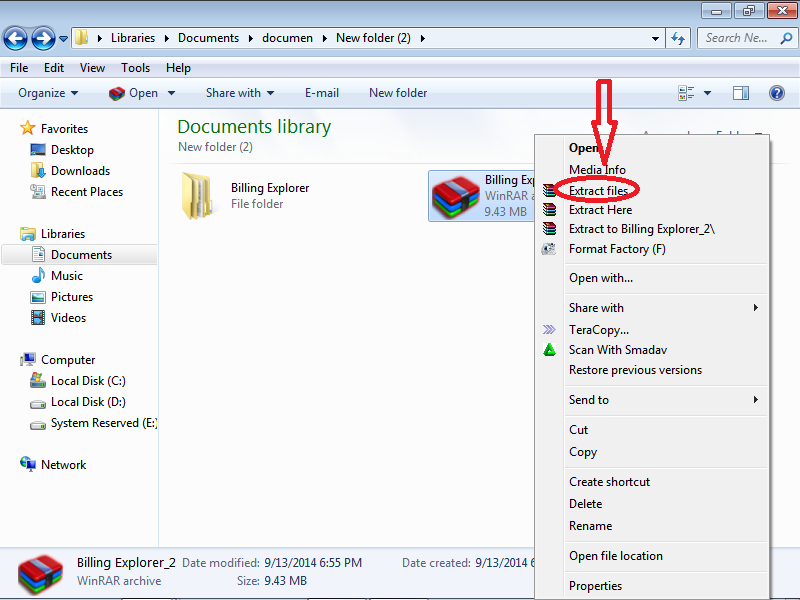This screenshot has width=800, height=600.
Task: Open System Reserved (E:) drive
Action: [x=94, y=423]
